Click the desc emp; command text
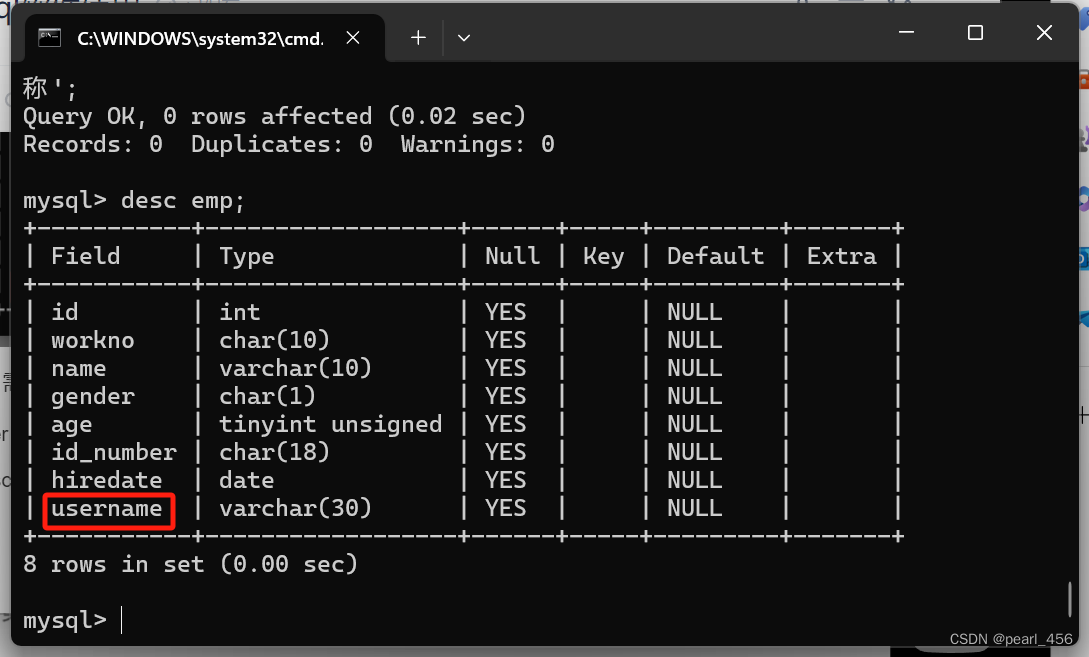This screenshot has height=657, width=1089. point(183,200)
